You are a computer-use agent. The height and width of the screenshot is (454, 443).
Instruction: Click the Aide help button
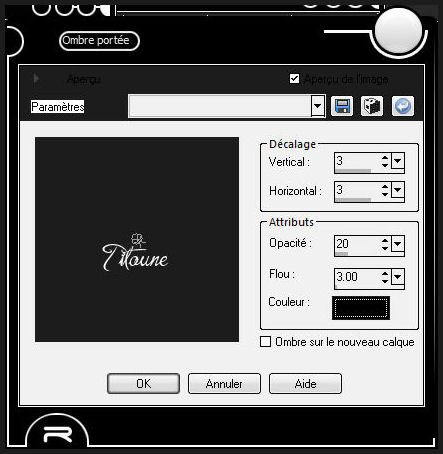click(x=305, y=384)
